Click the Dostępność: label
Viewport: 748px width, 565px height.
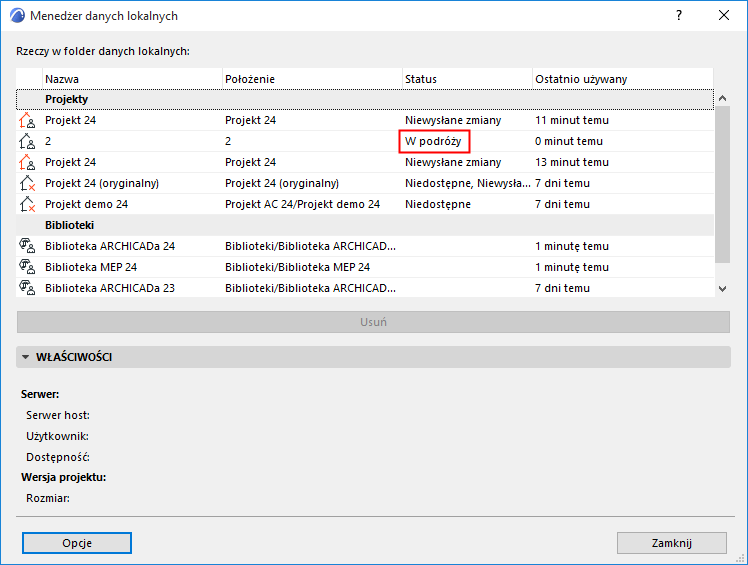coord(58,457)
